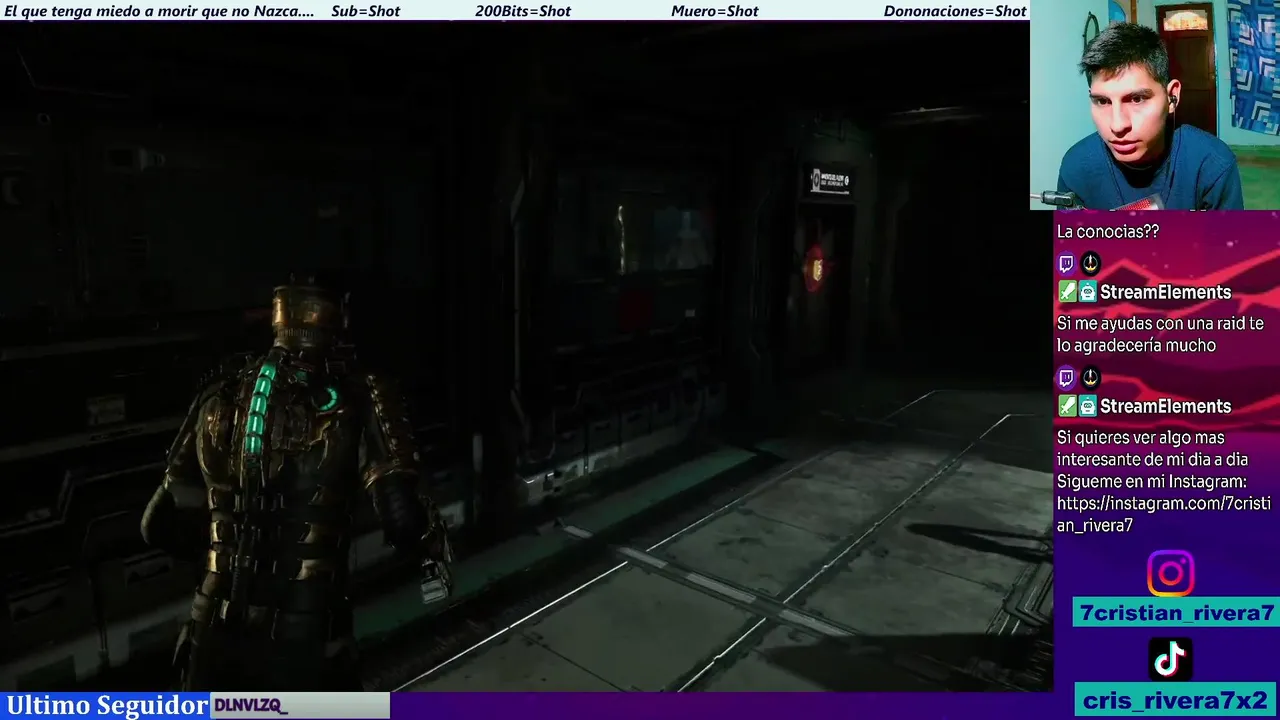Click robot badge beside Instagram-message StreamElements
The width and height of the screenshot is (1280, 720).
pyautogui.click(x=1087, y=406)
